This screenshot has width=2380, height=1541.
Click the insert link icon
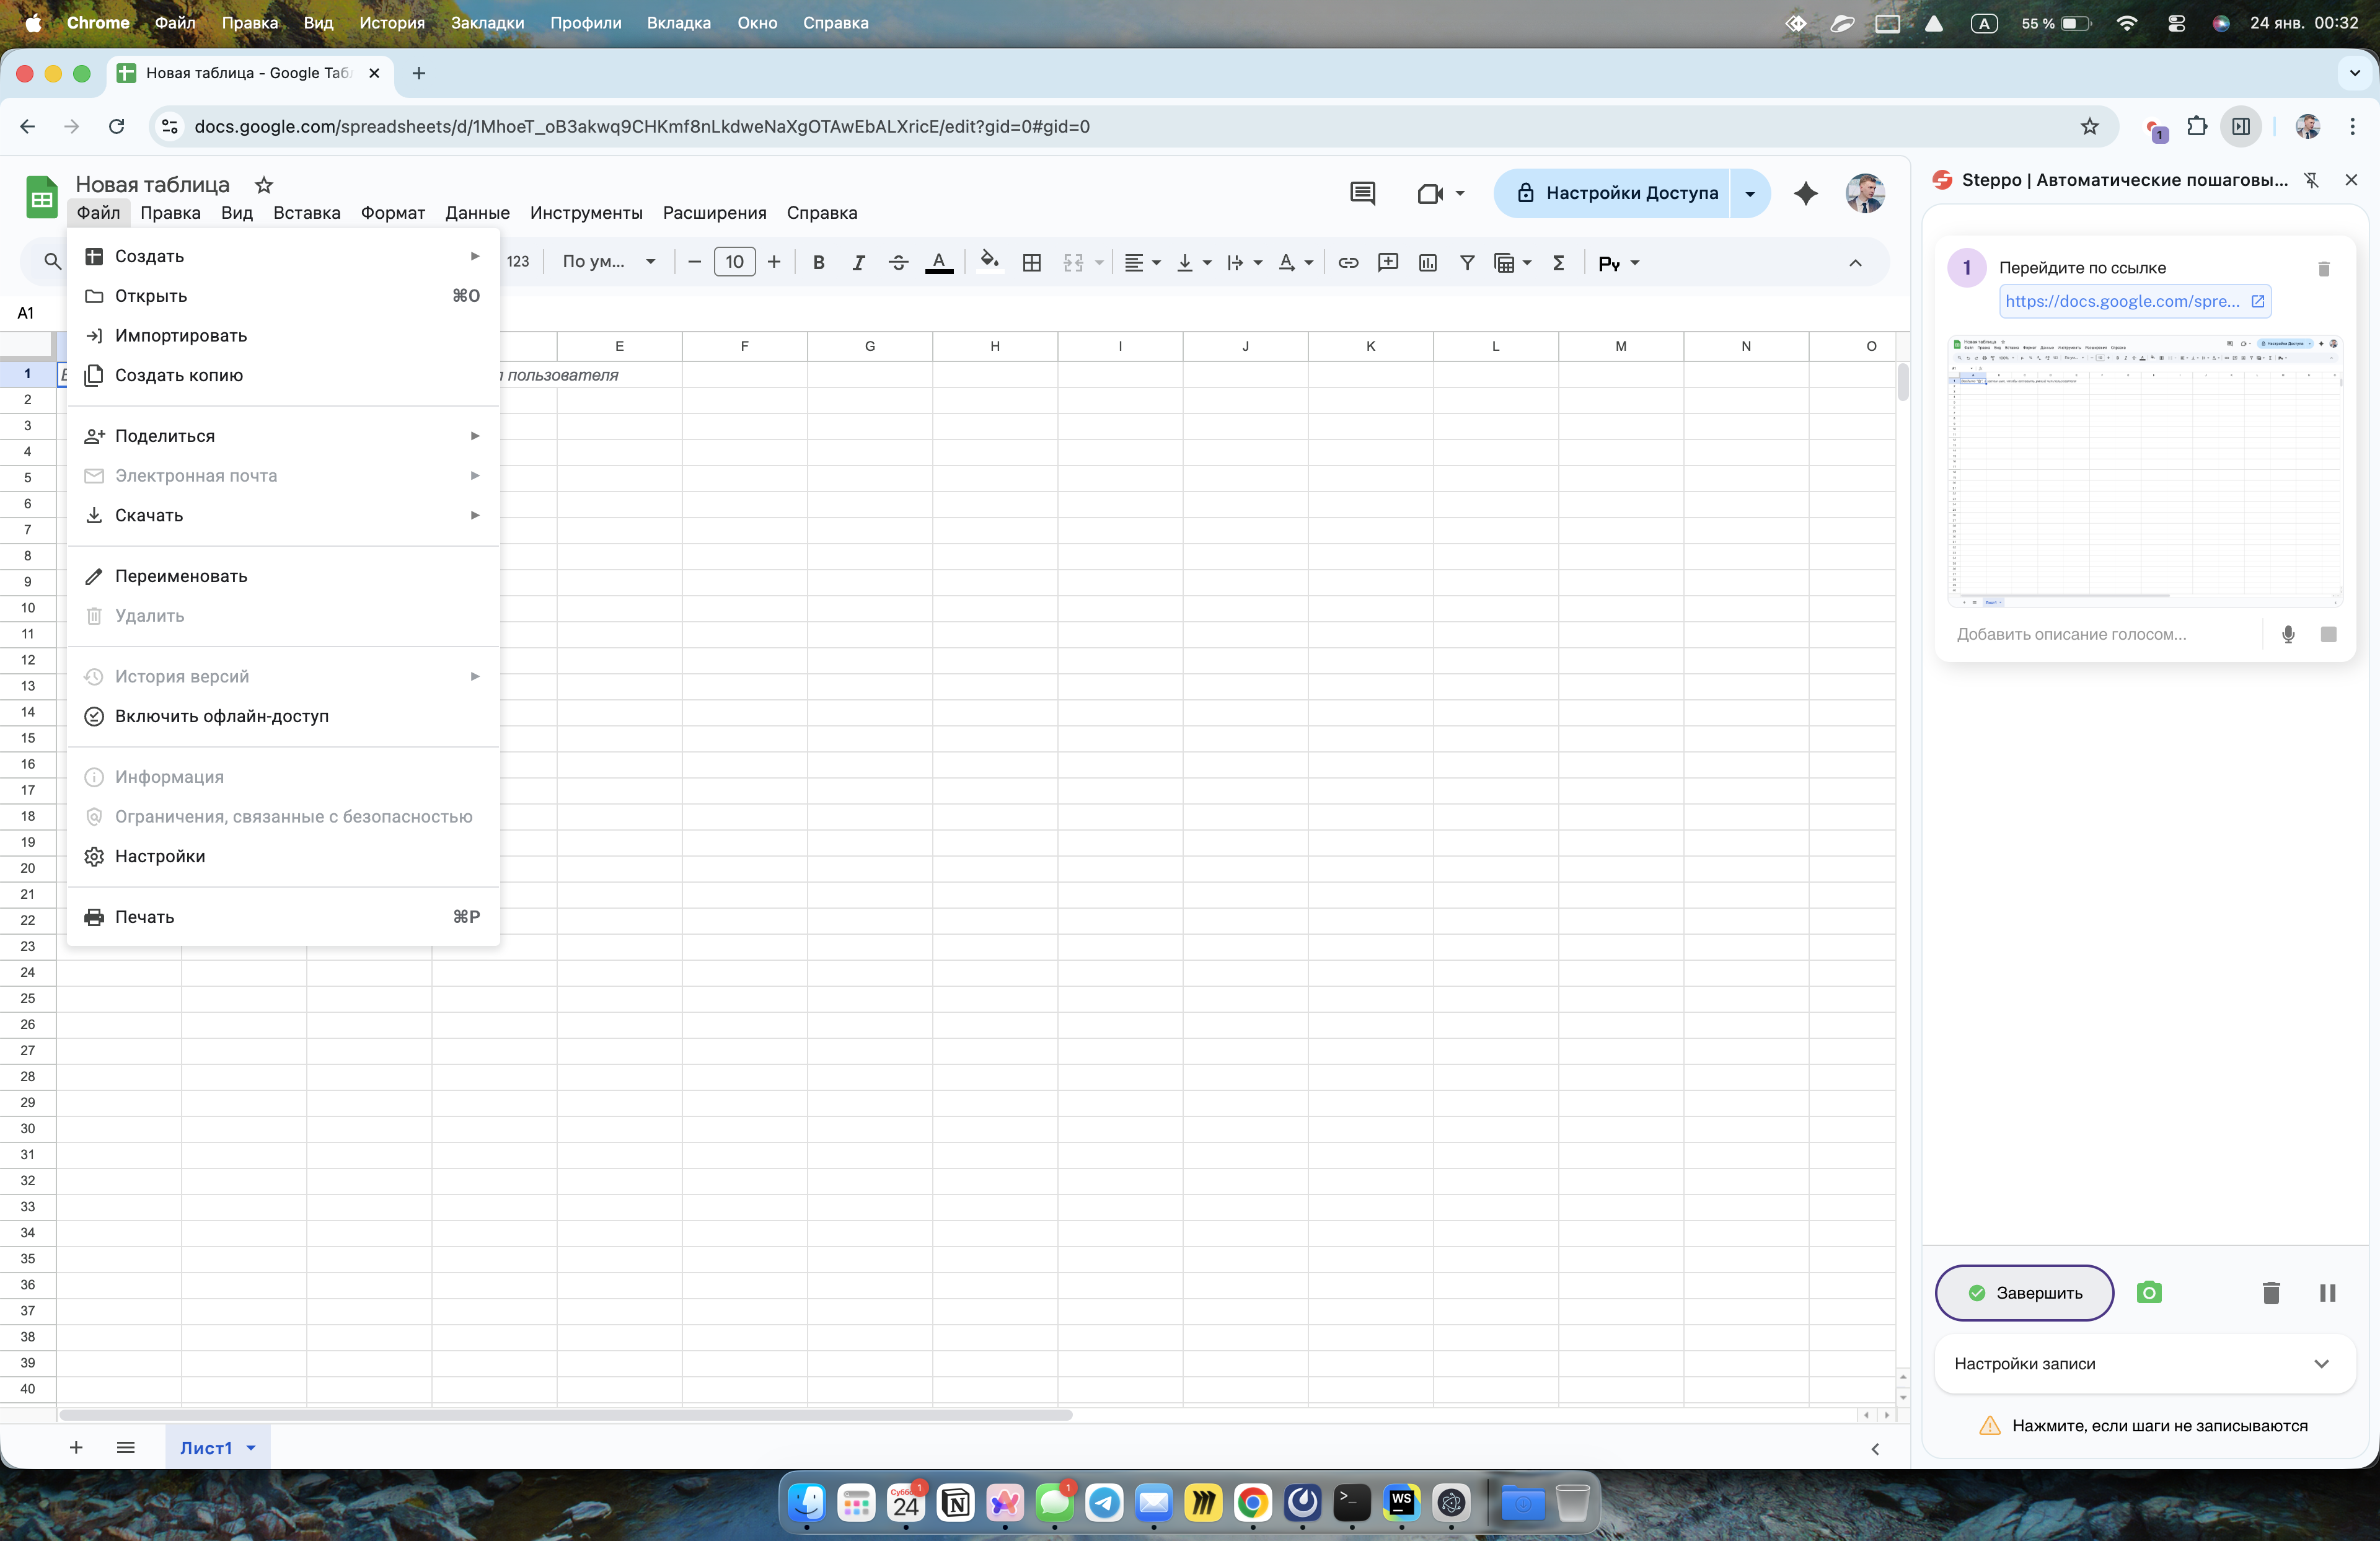pyautogui.click(x=1348, y=263)
